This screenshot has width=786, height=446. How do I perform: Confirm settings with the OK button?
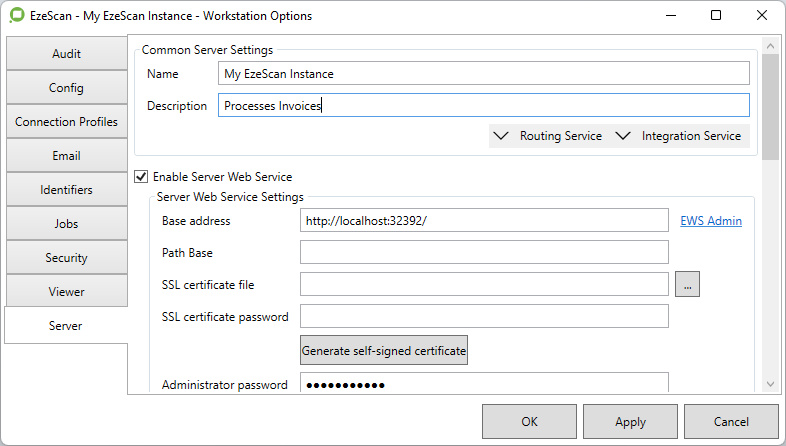(x=529, y=422)
